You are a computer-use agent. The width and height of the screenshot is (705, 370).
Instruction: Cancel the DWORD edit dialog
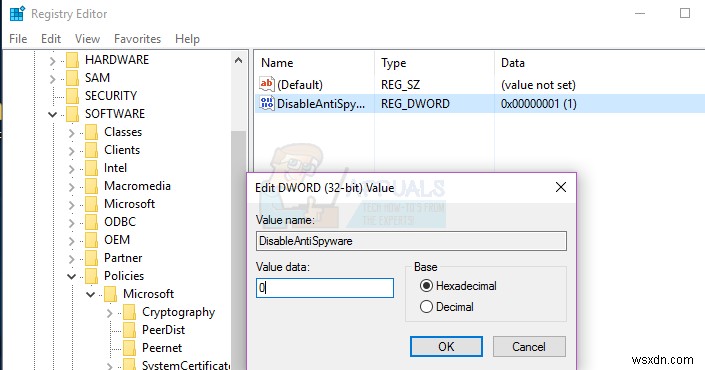tap(529, 347)
